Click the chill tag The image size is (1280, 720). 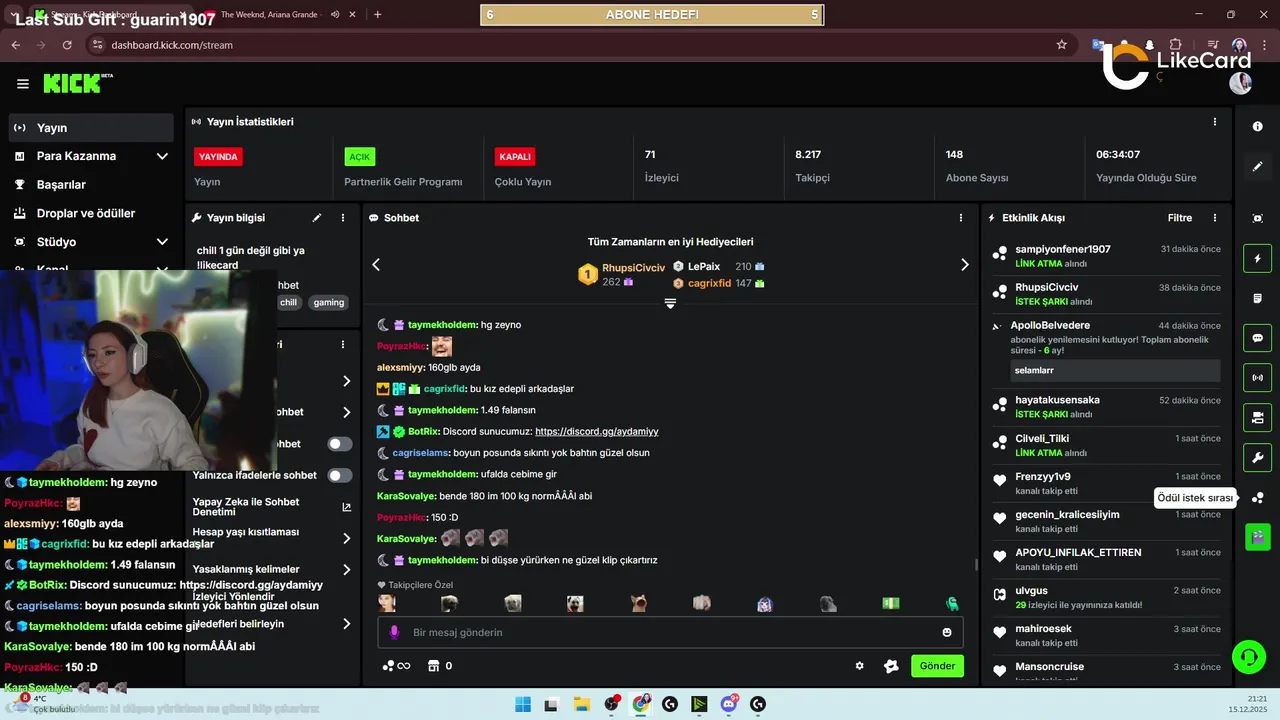click(x=289, y=302)
